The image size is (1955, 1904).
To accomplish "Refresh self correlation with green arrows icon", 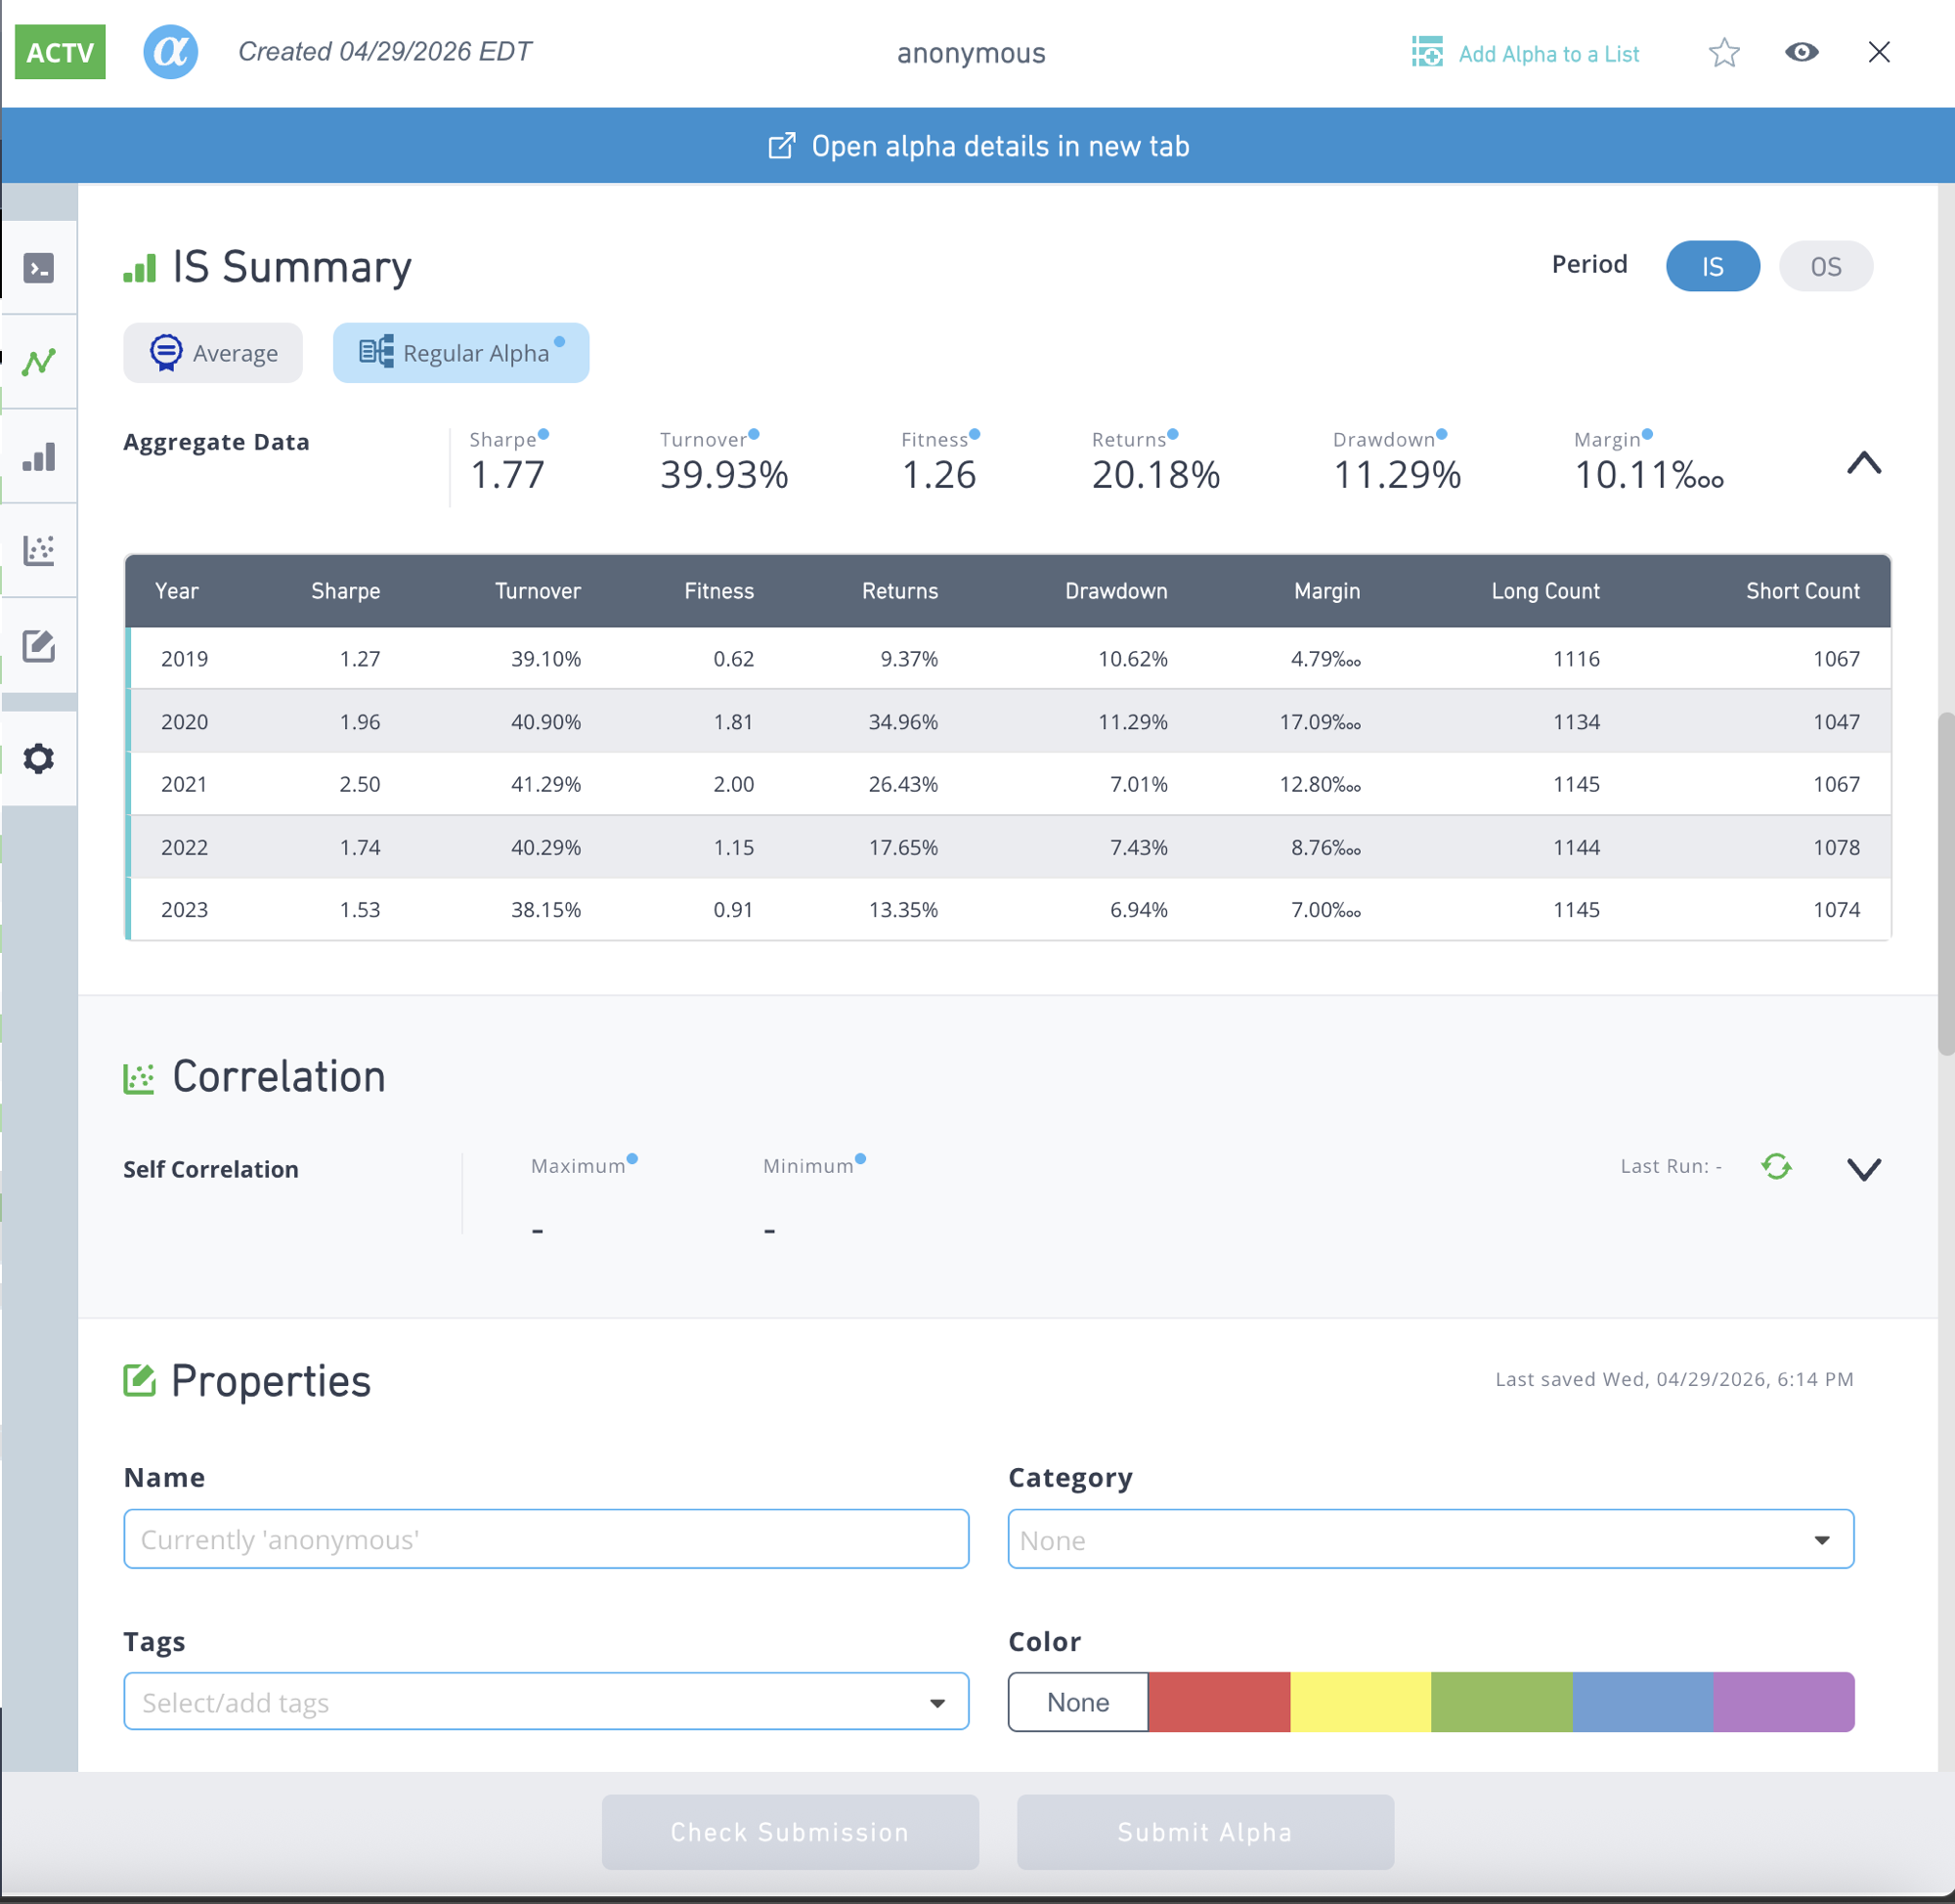I will pos(1776,1166).
